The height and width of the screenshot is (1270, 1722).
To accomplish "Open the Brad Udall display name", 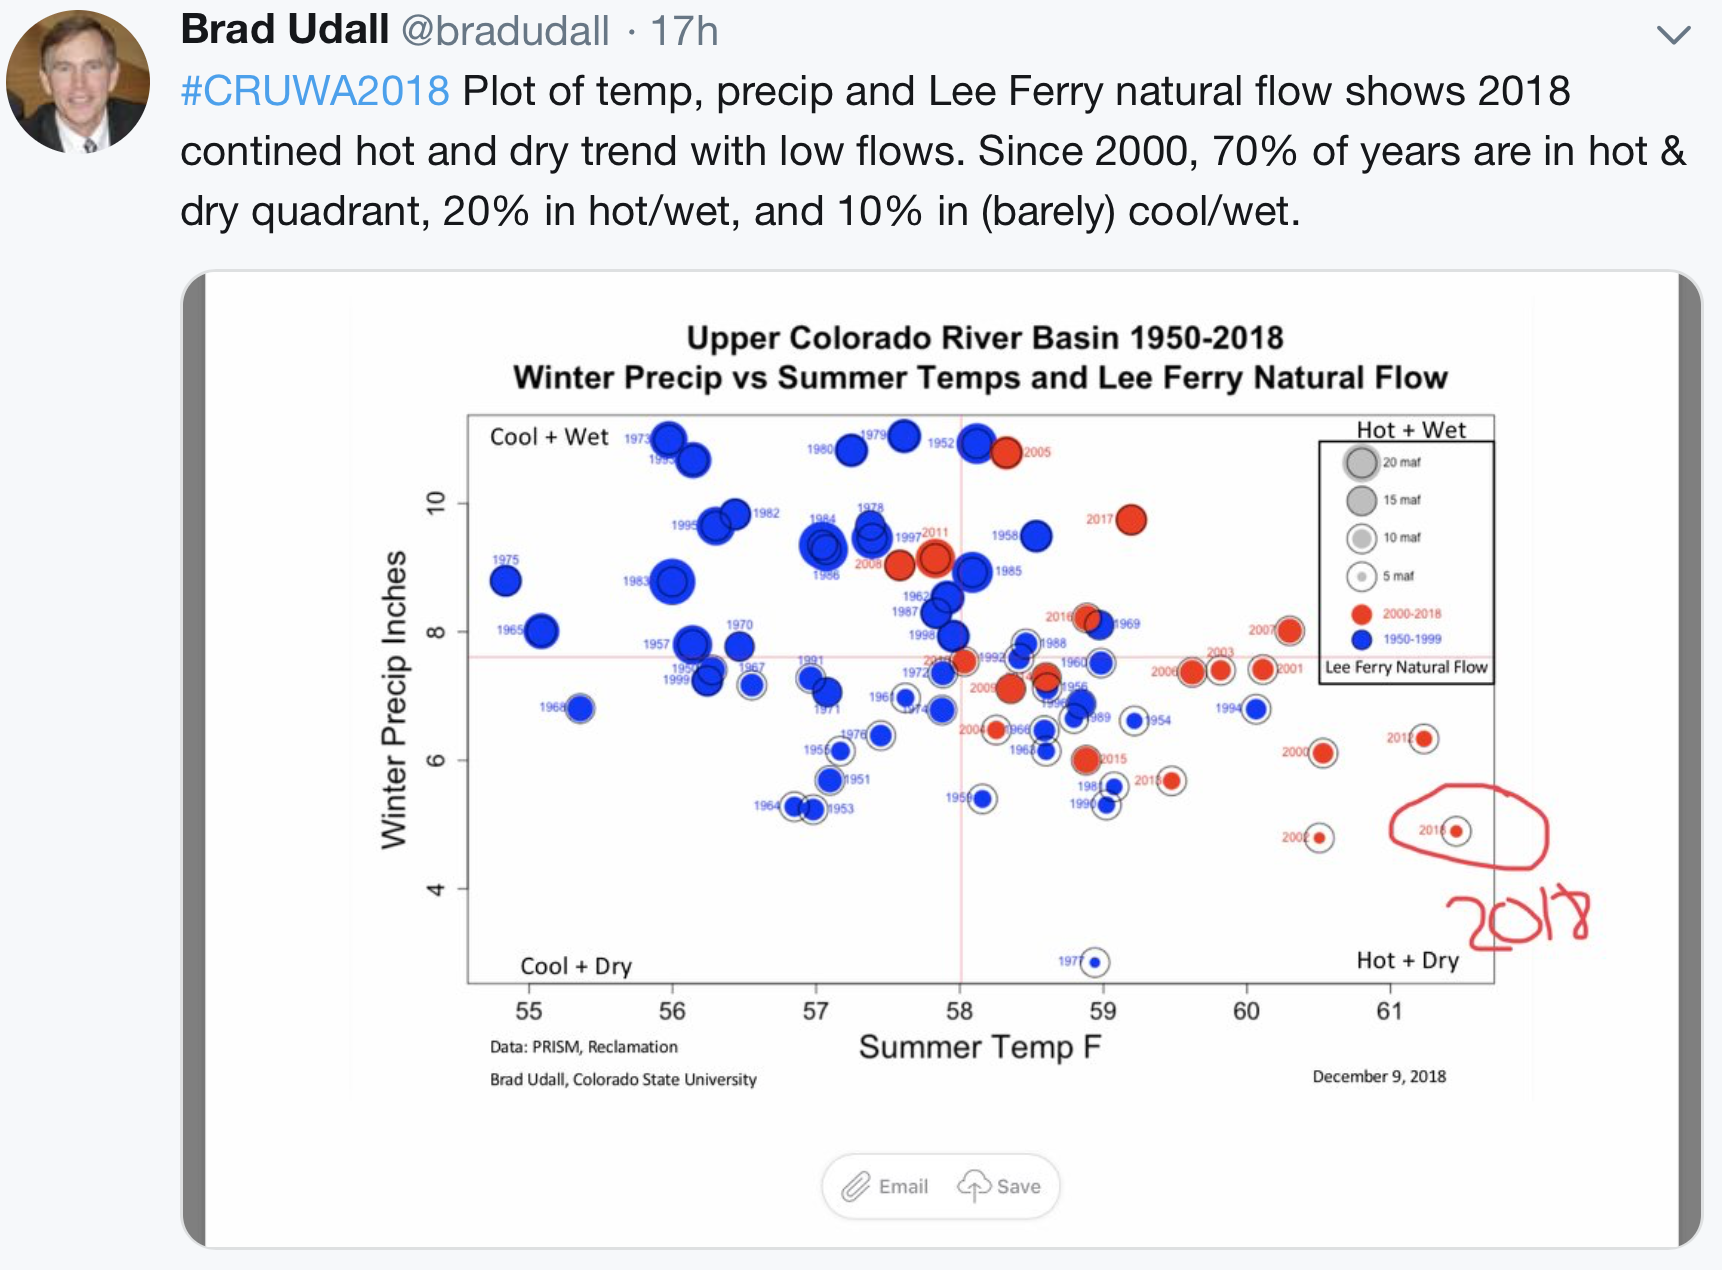I will pyautogui.click(x=284, y=30).
